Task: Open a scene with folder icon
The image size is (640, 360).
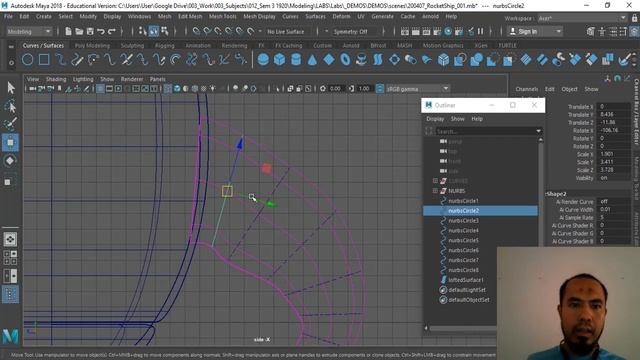Action: coord(79,31)
